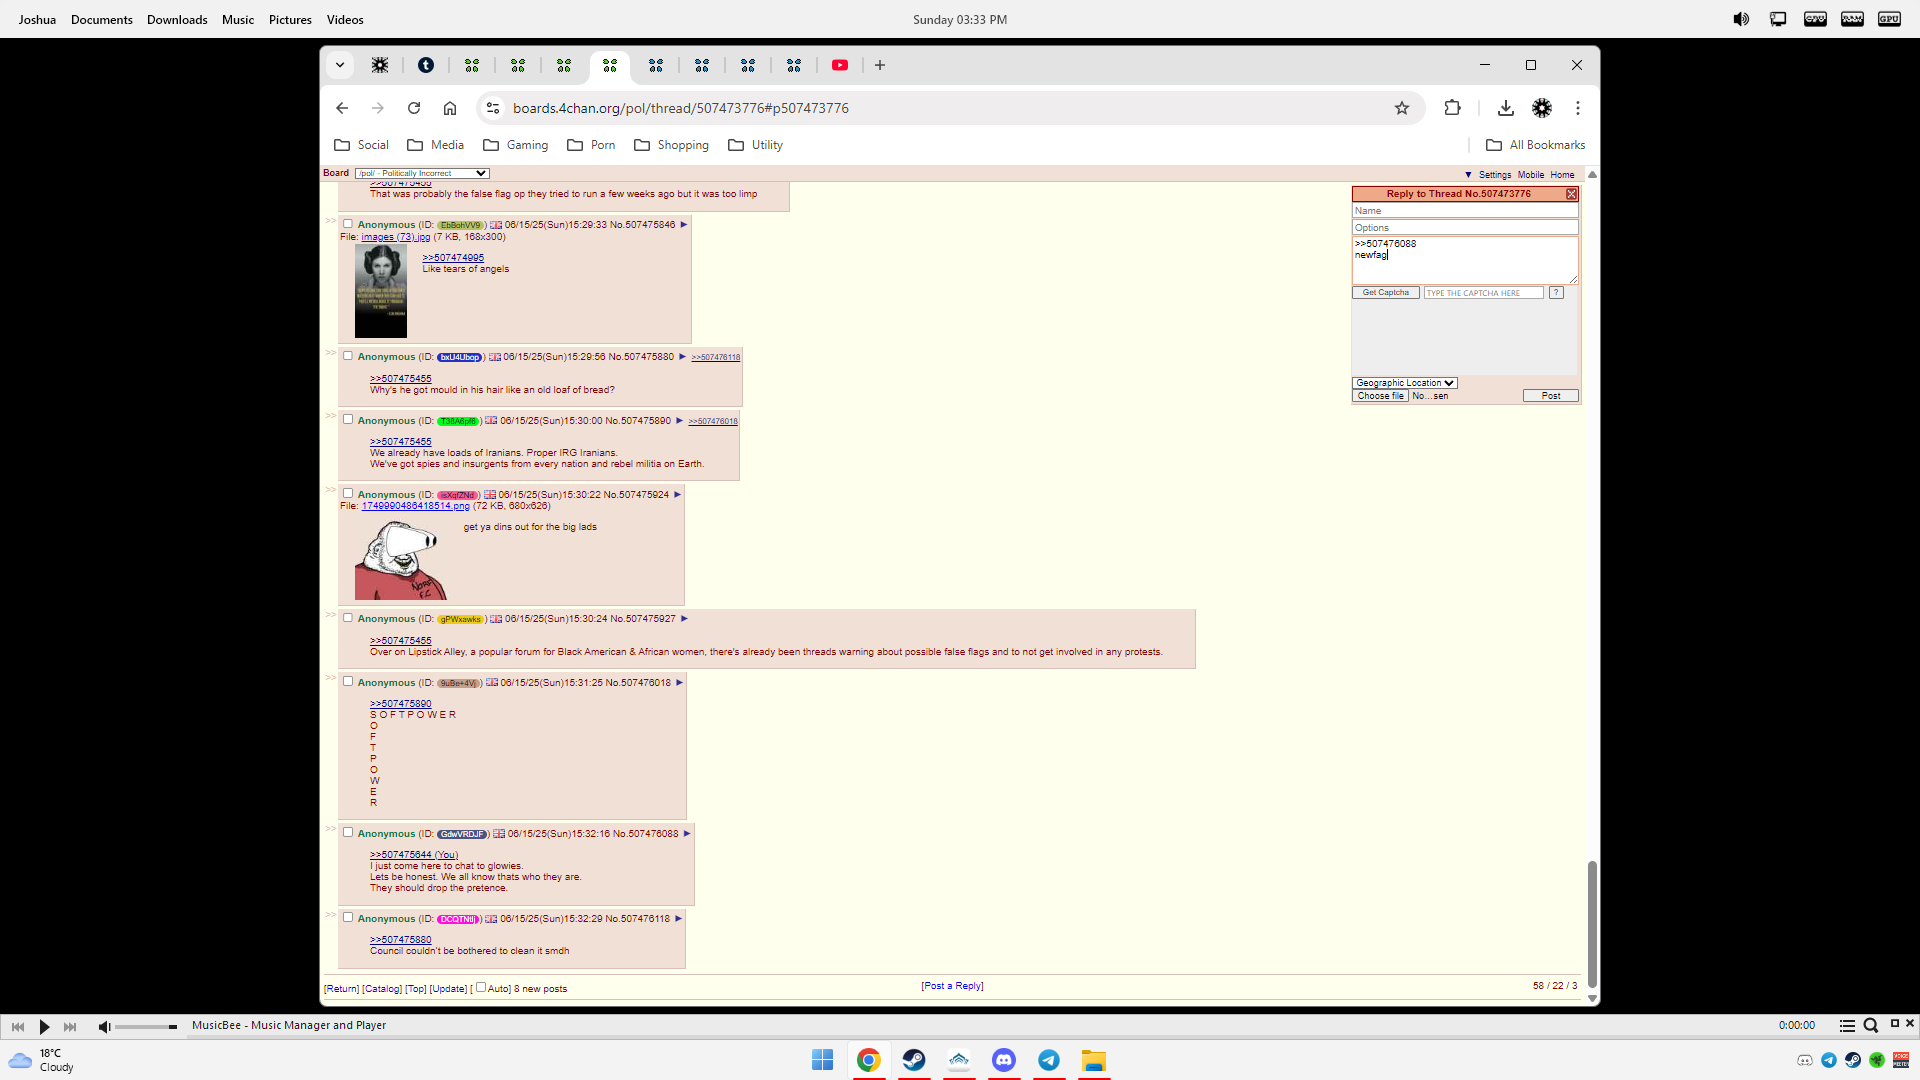
Task: Open the browser extensions puzzle icon
Action: [x=1453, y=108]
